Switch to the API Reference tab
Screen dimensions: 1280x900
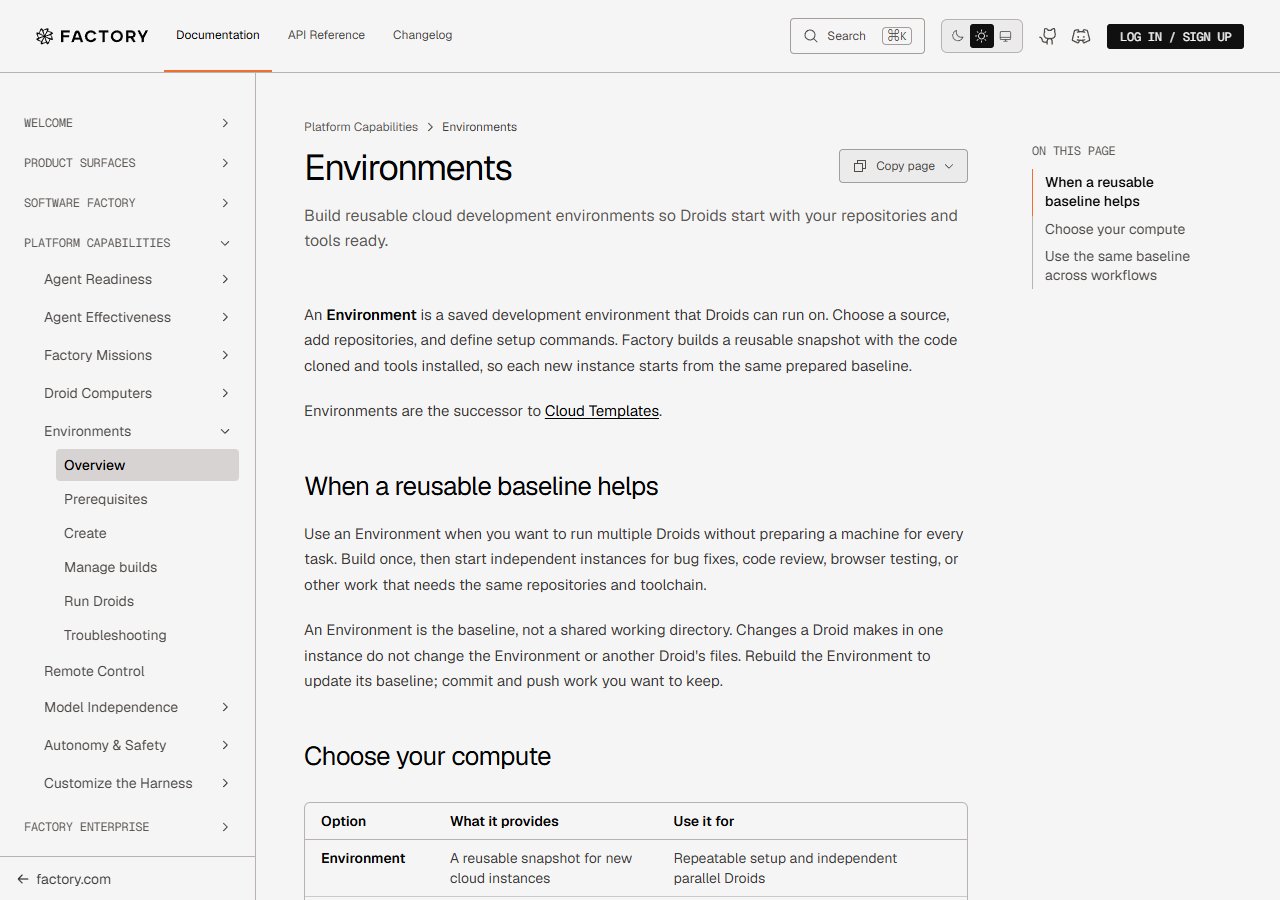click(326, 35)
